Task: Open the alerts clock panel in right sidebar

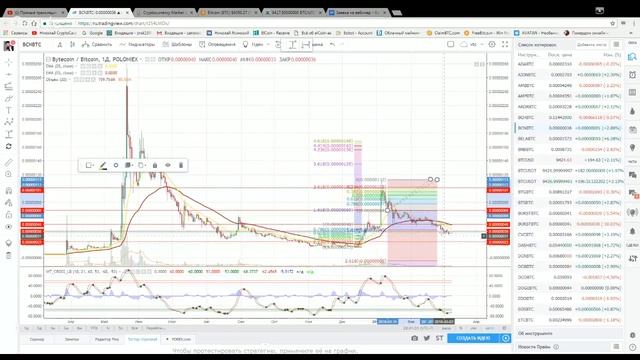Action: (632, 75)
